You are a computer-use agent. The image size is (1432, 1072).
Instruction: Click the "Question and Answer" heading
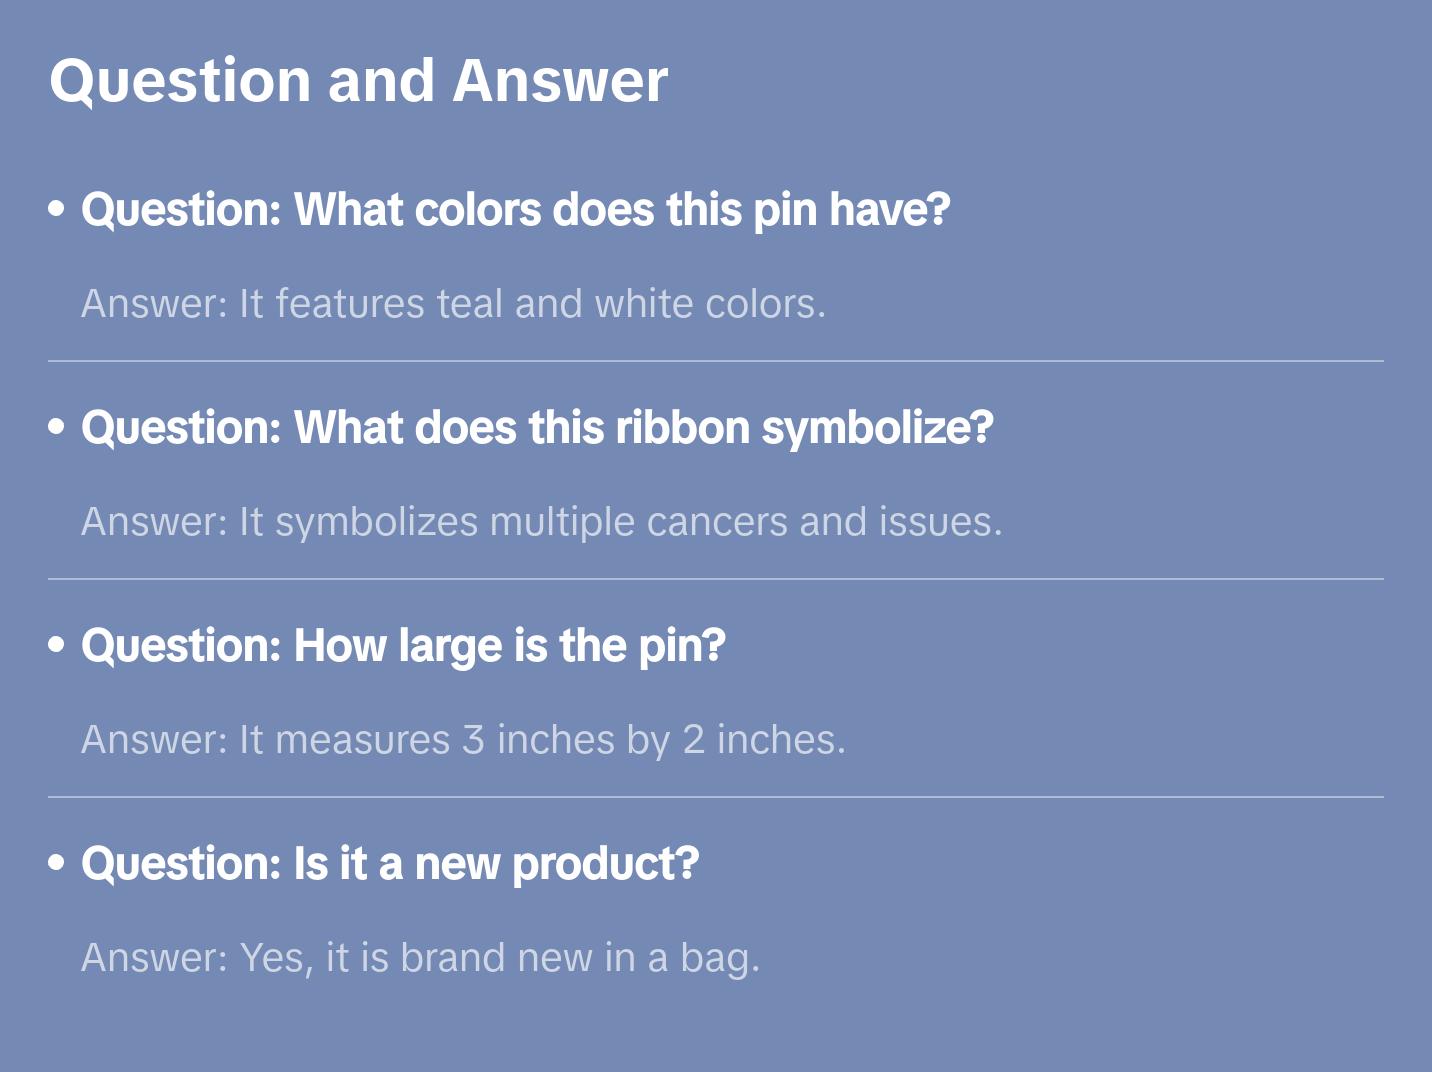coord(358,81)
